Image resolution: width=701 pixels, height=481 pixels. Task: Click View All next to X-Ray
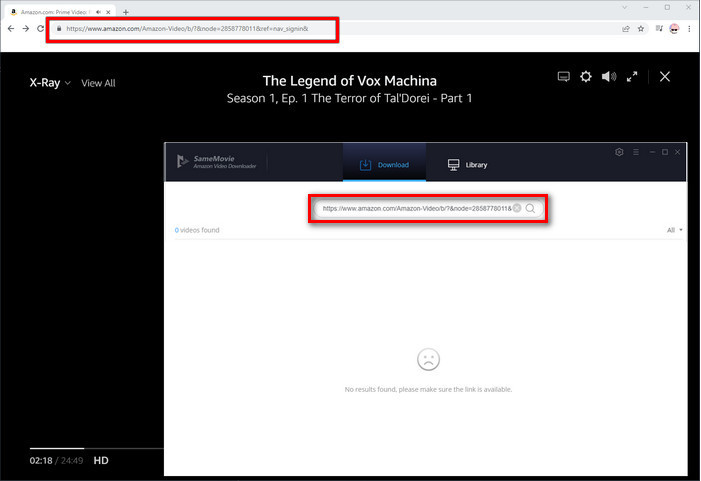(98, 83)
